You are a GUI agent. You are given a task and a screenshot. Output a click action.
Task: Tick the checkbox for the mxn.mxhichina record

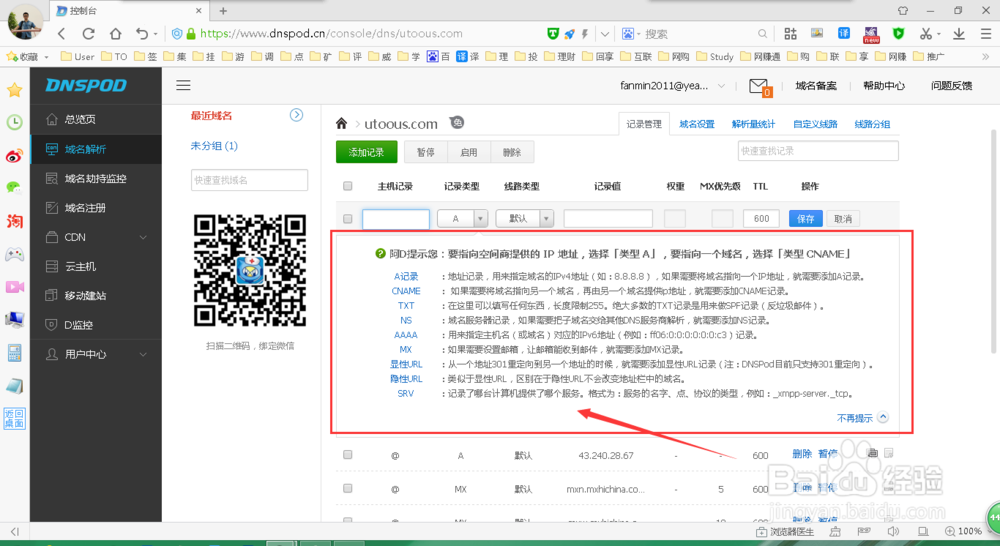pos(348,489)
